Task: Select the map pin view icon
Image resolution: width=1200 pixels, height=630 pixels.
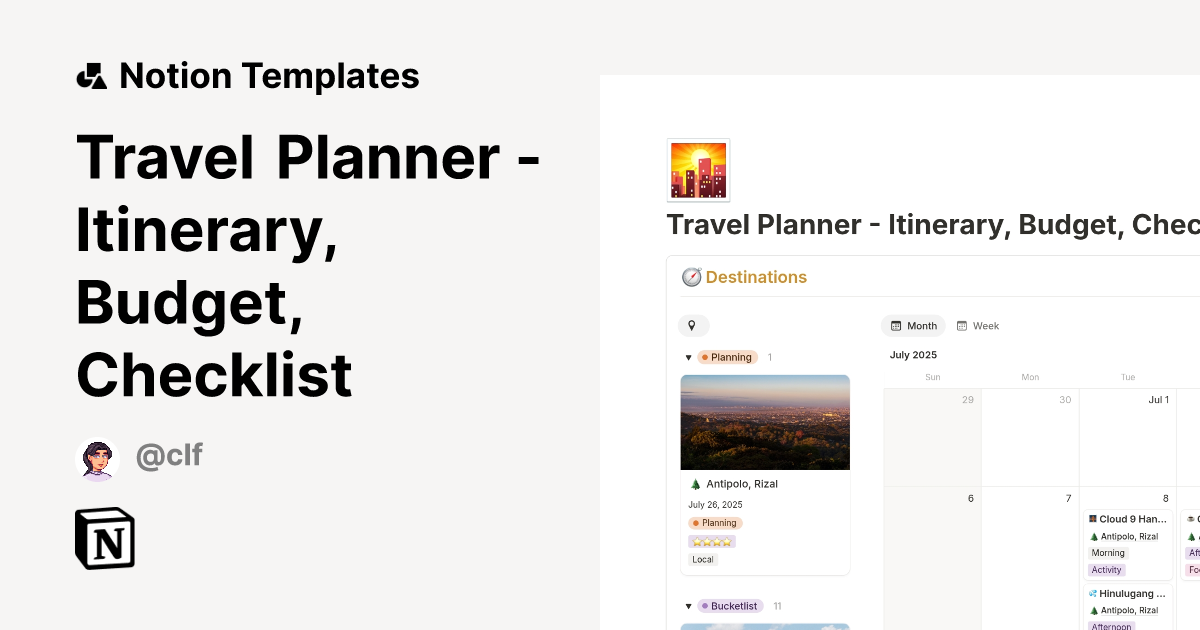Action: click(x=692, y=326)
